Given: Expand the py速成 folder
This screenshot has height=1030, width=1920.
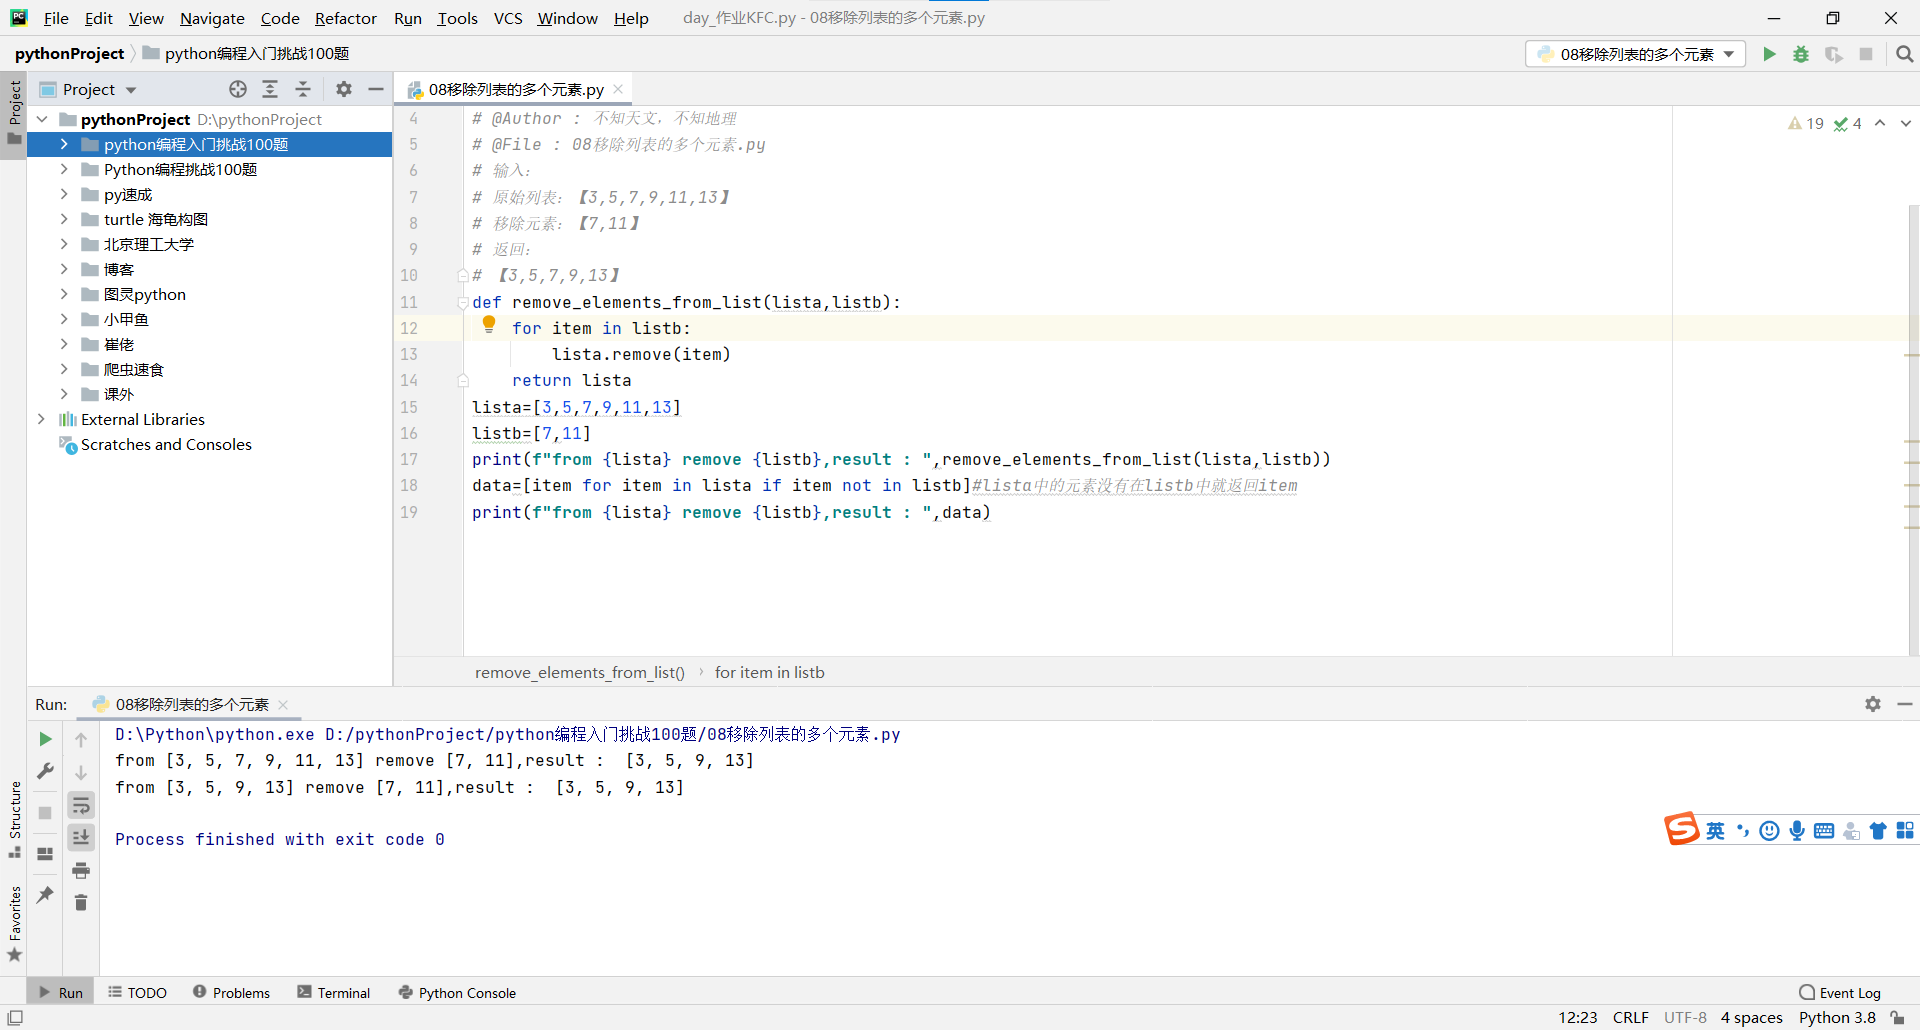Looking at the screenshot, I should [x=64, y=194].
